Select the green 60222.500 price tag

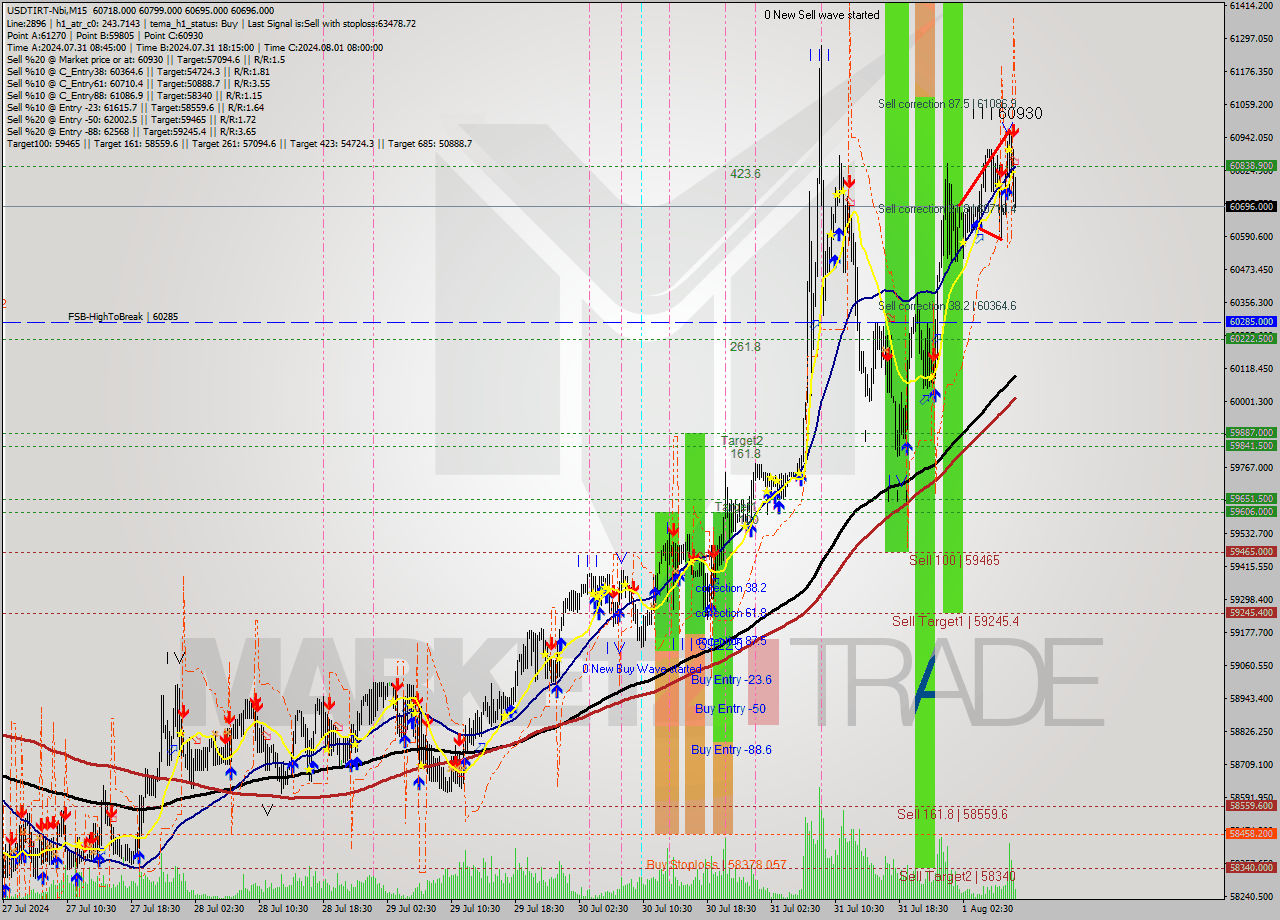point(1250,339)
